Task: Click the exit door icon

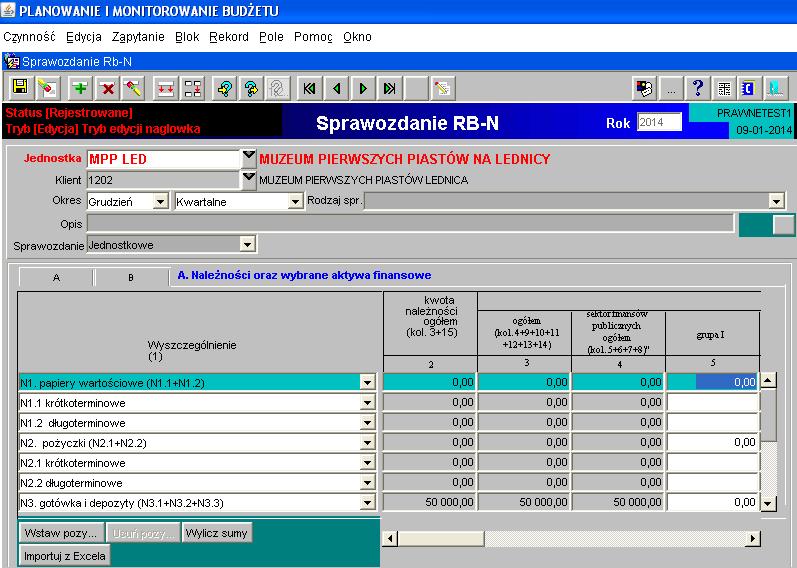Action: pos(776,88)
